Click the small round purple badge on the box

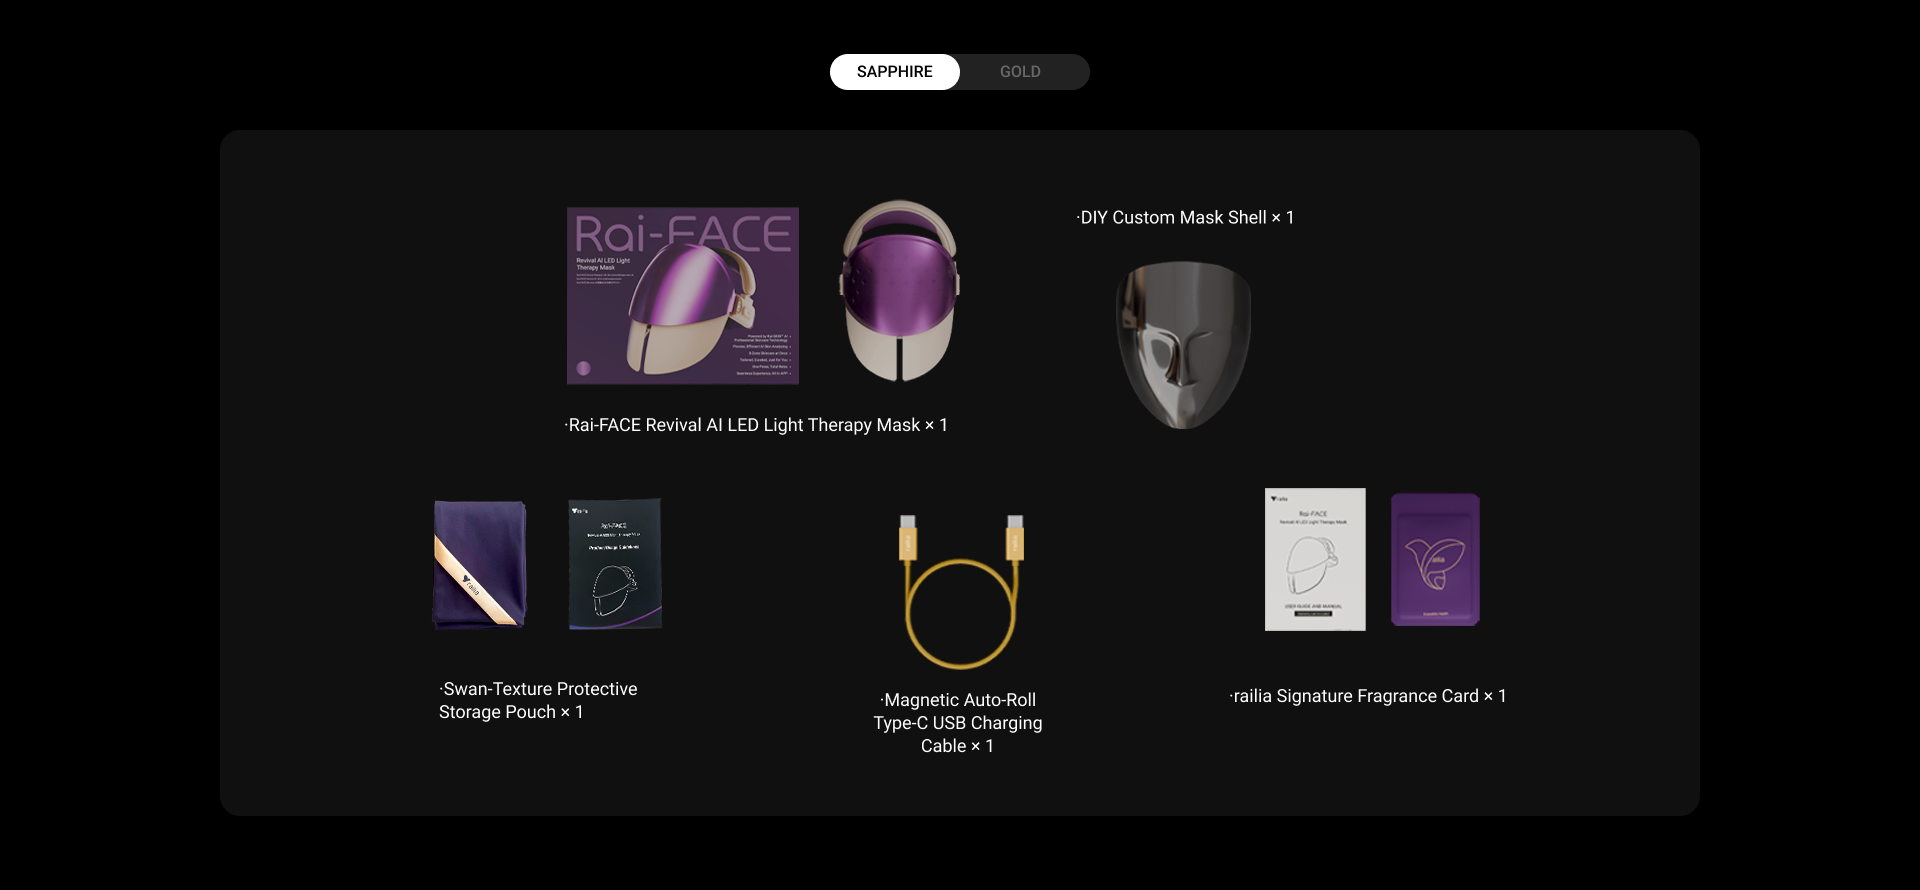click(584, 368)
